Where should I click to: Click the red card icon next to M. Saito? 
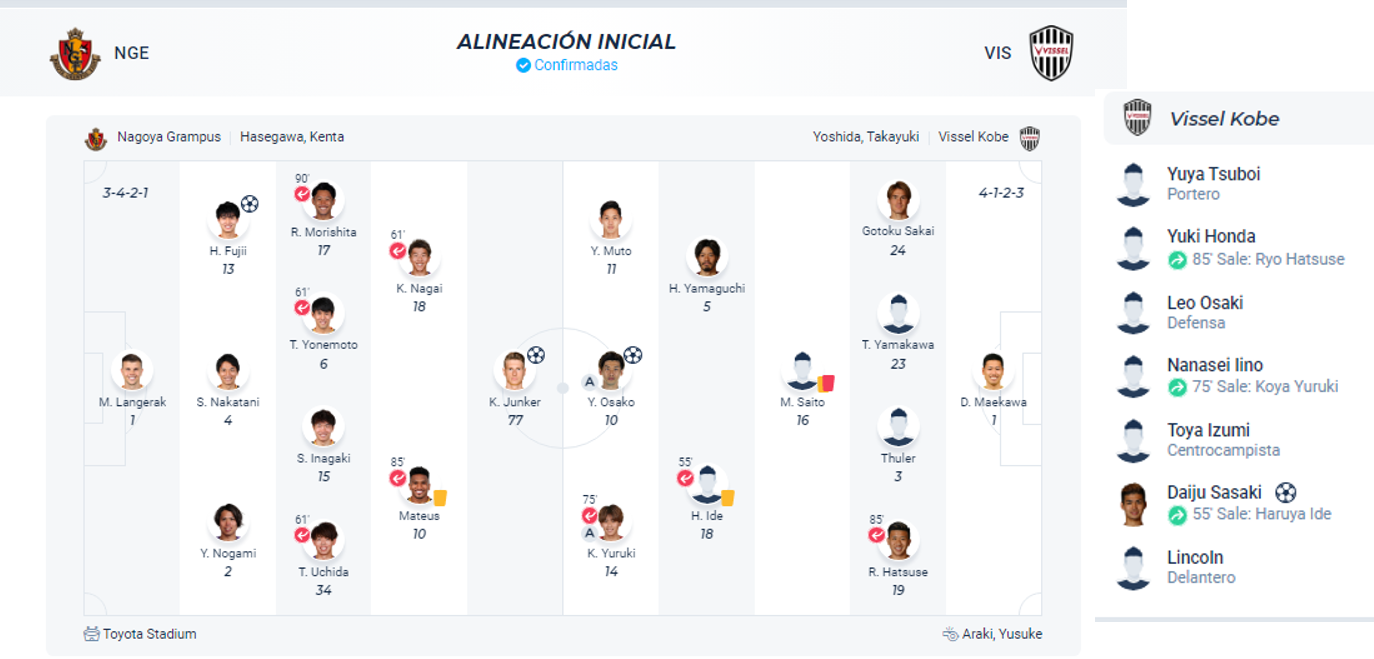(826, 382)
